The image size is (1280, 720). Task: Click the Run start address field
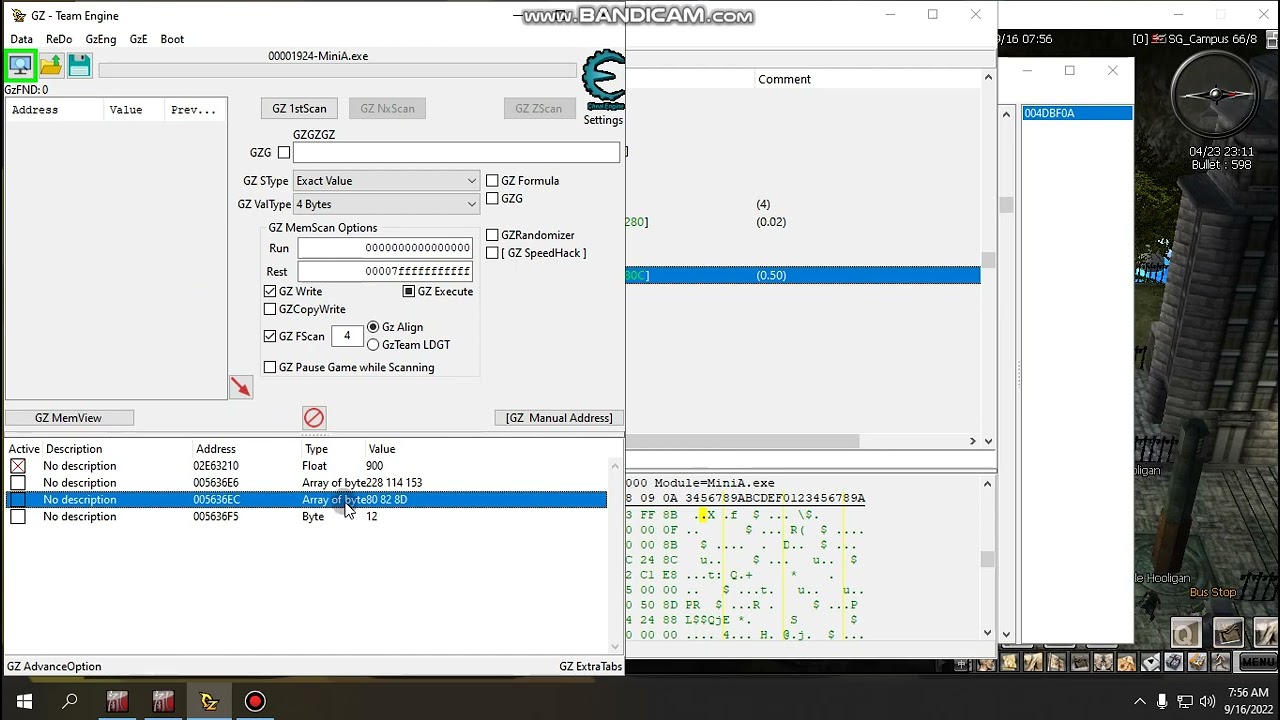pyautogui.click(x=385, y=248)
